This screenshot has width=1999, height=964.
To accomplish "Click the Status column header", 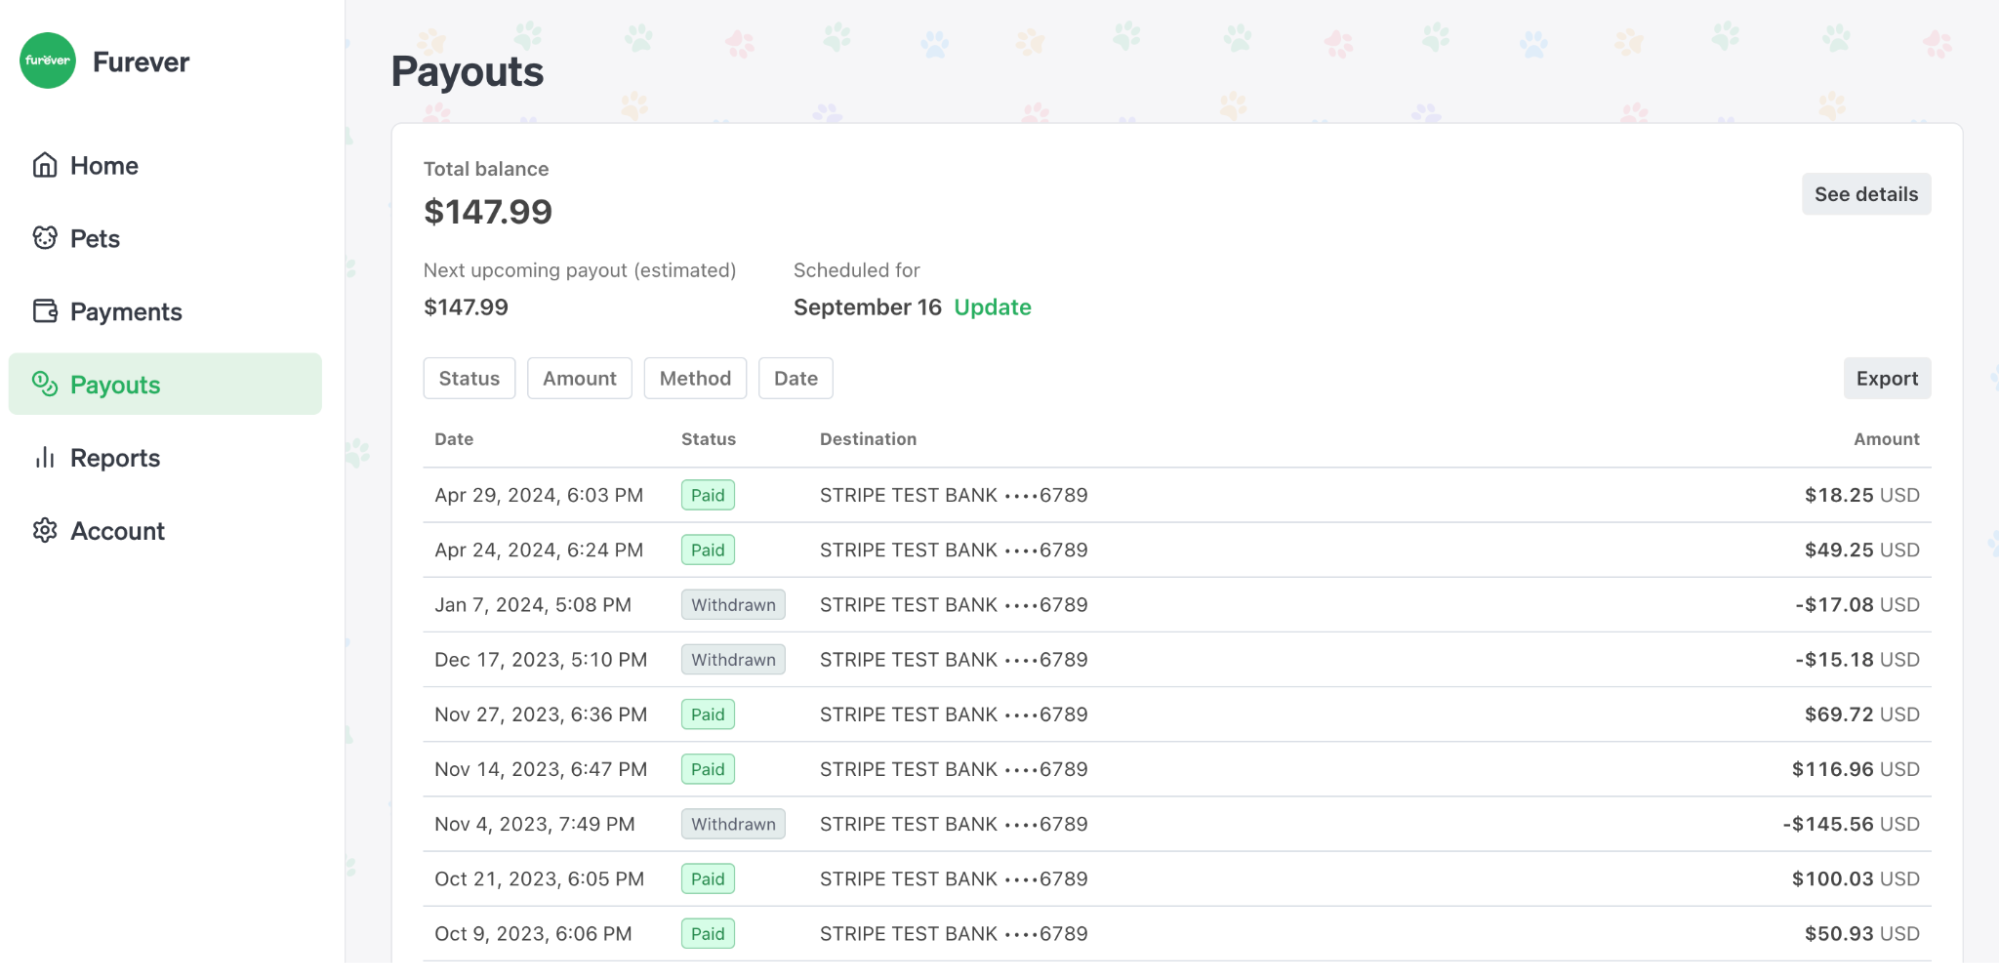I will 708,439.
